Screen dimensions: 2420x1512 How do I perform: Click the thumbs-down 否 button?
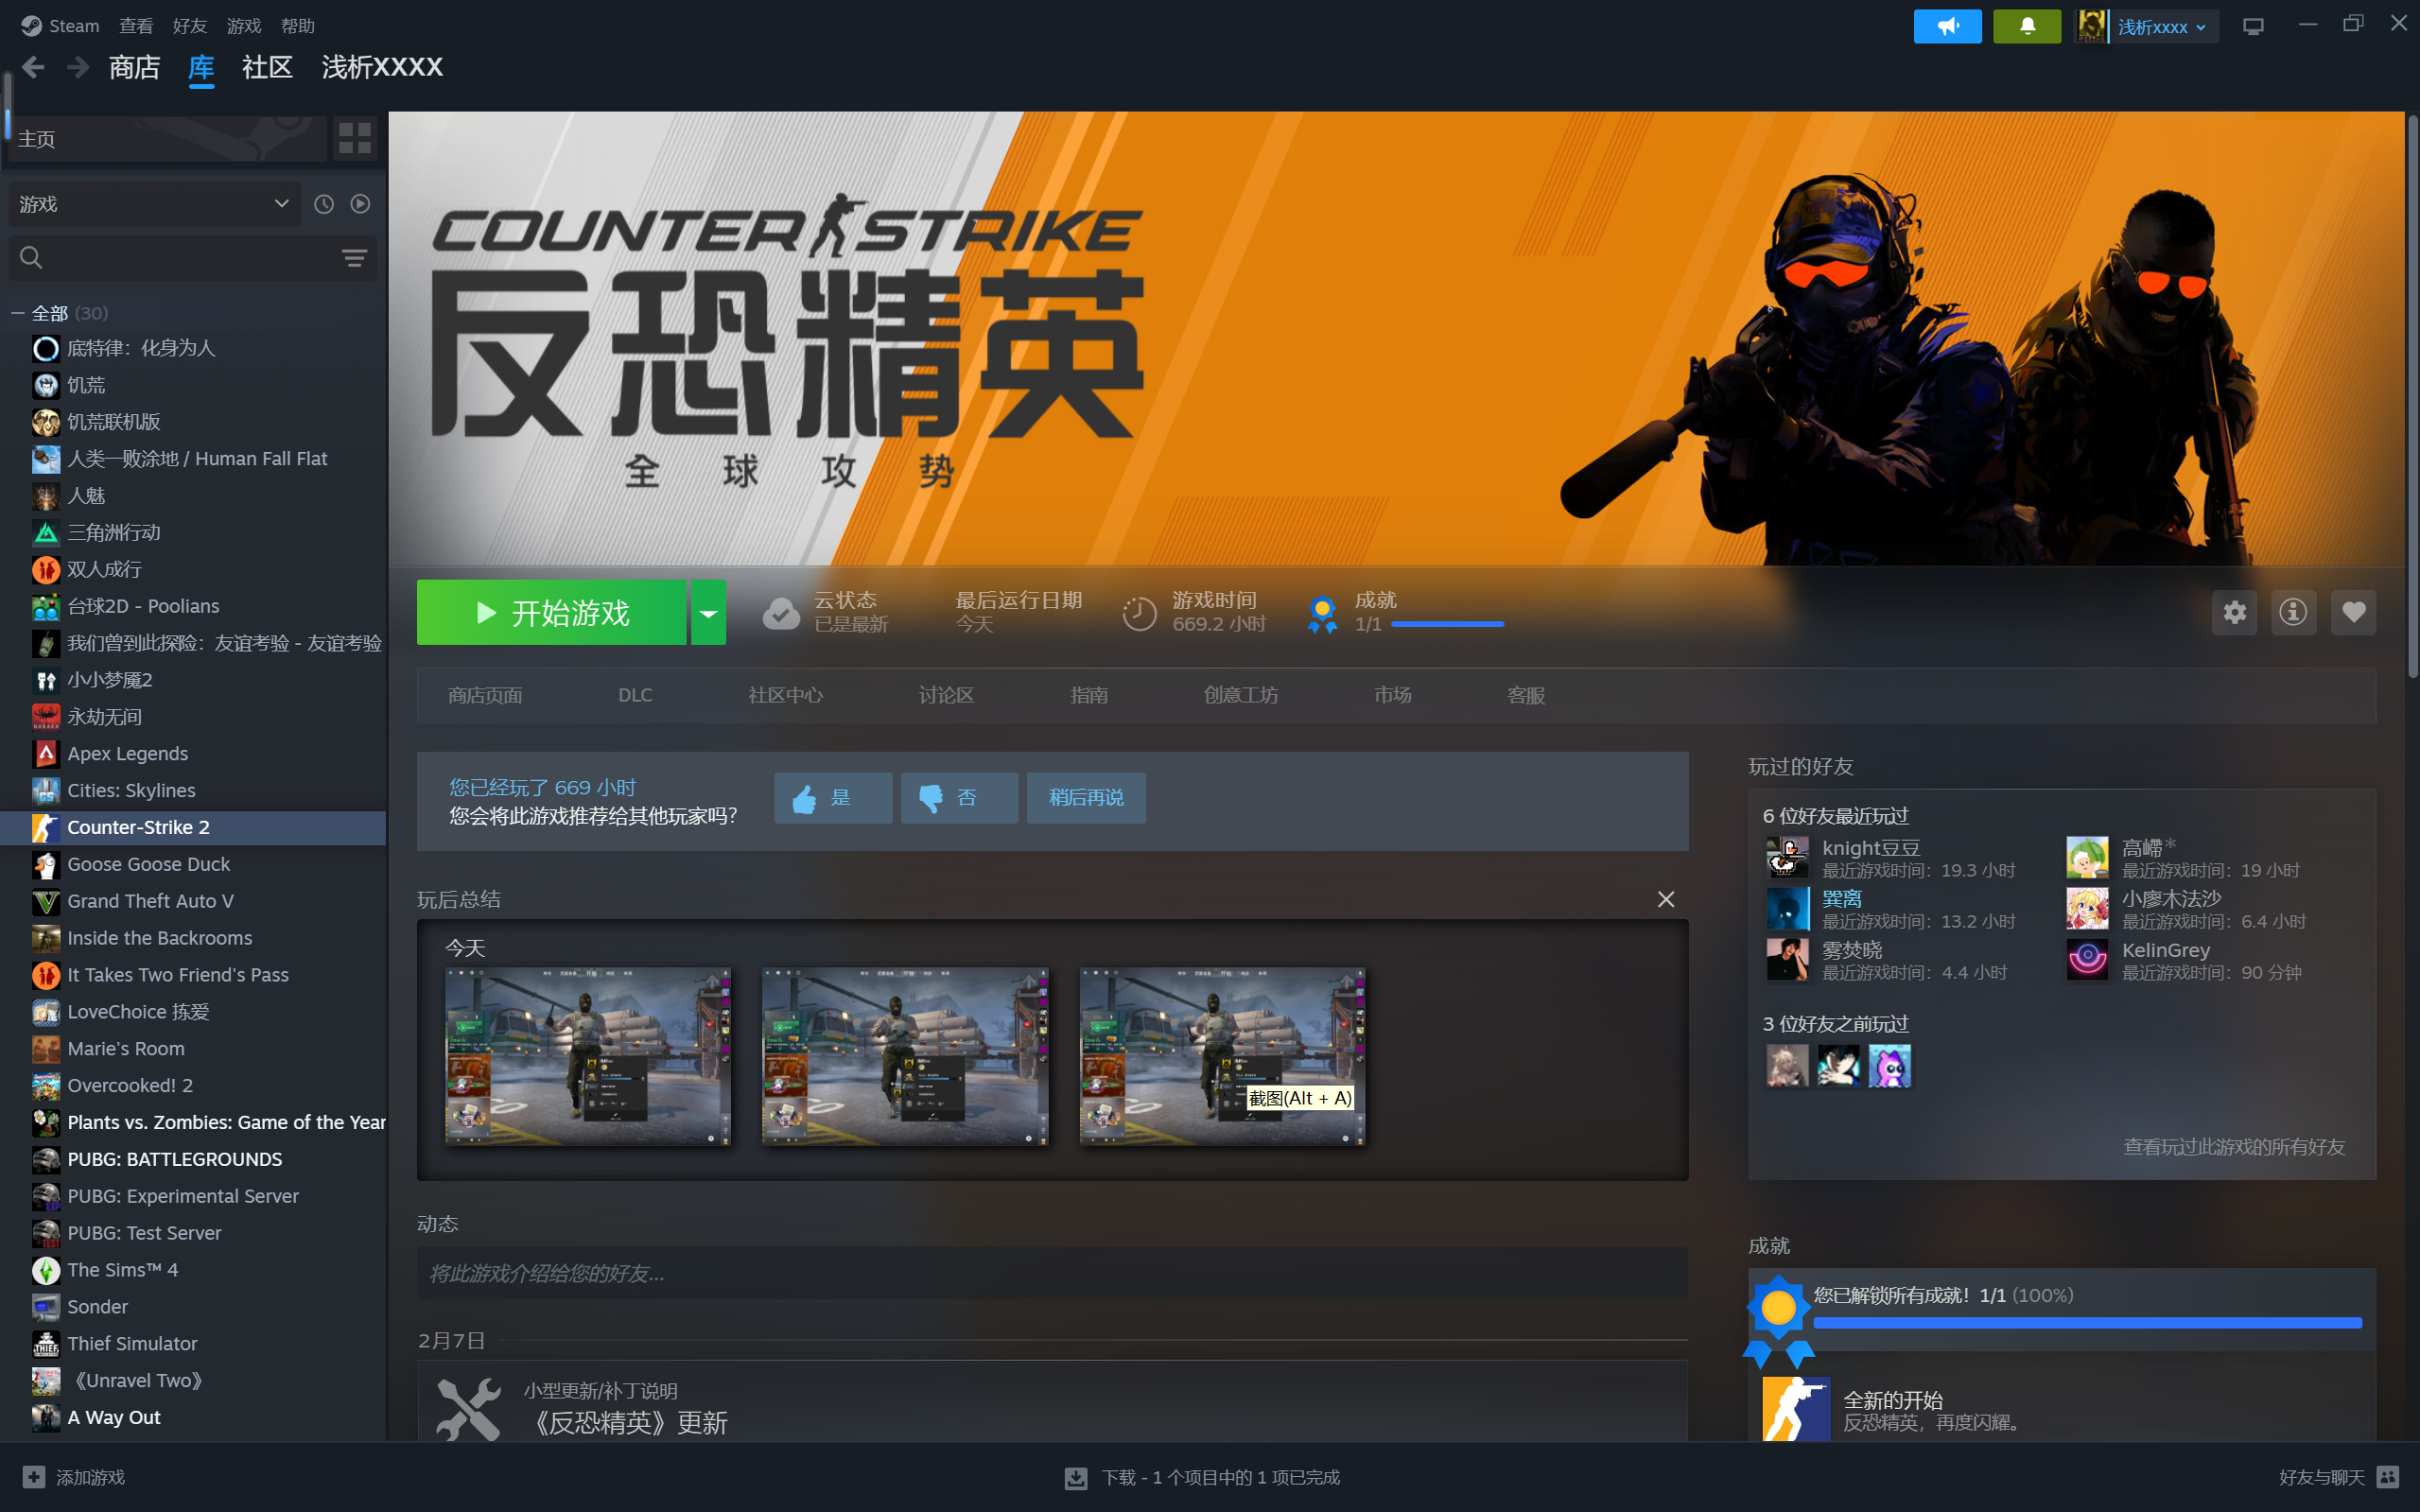point(959,798)
